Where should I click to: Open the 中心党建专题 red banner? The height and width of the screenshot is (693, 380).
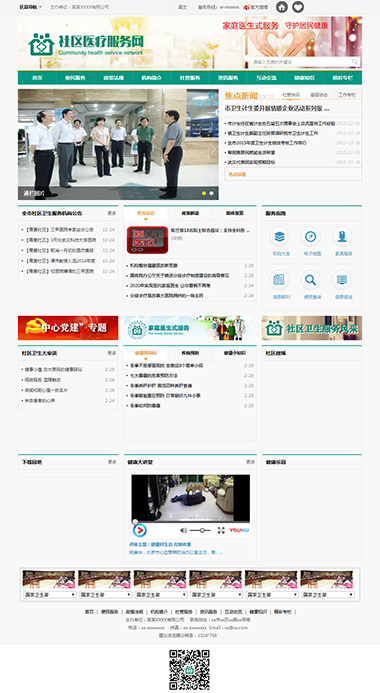(68, 328)
